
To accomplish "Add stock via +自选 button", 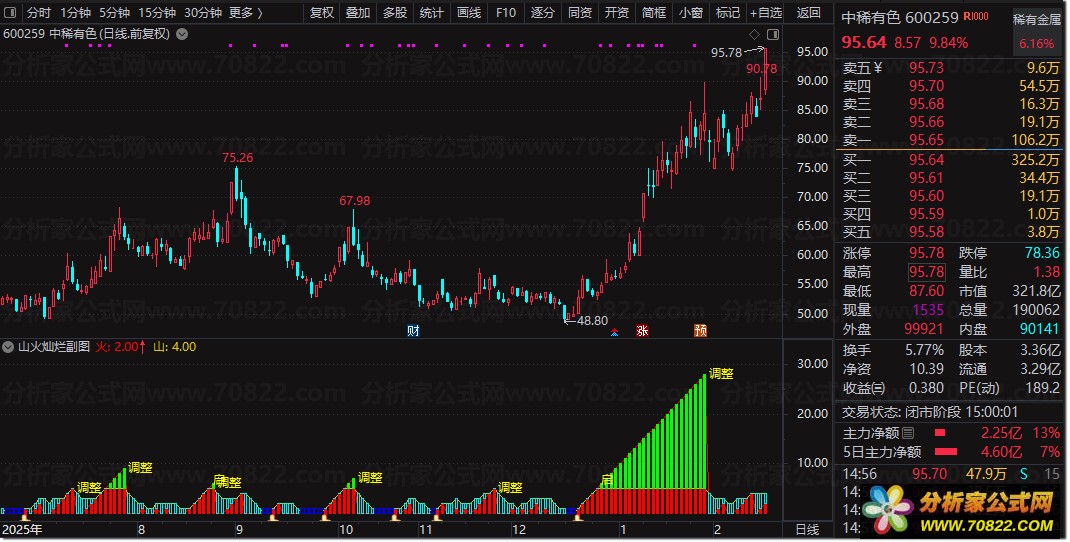I will coord(766,12).
